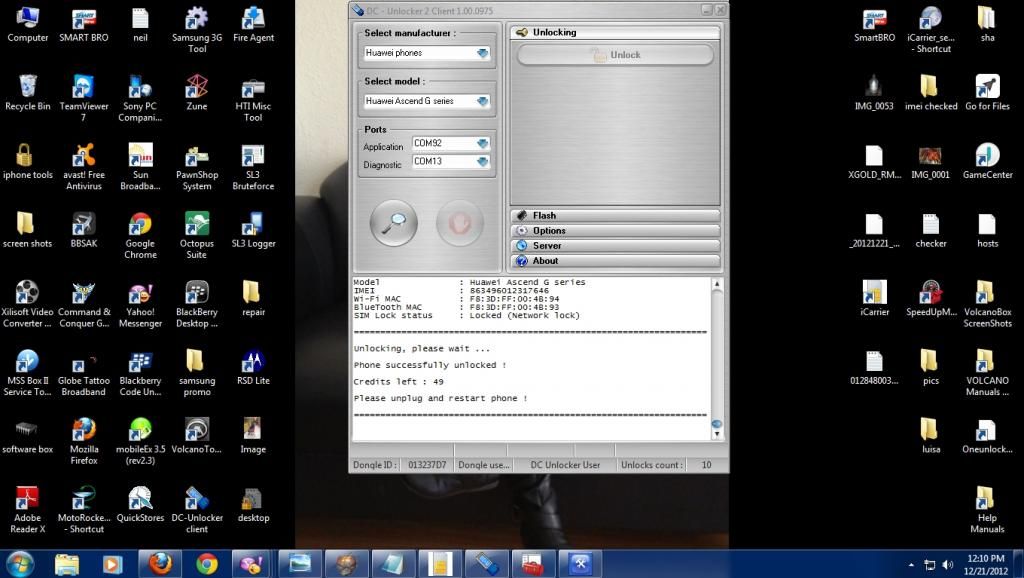1024x578 pixels.
Task: Select the PawnShop System desktop icon
Action: click(x=197, y=167)
